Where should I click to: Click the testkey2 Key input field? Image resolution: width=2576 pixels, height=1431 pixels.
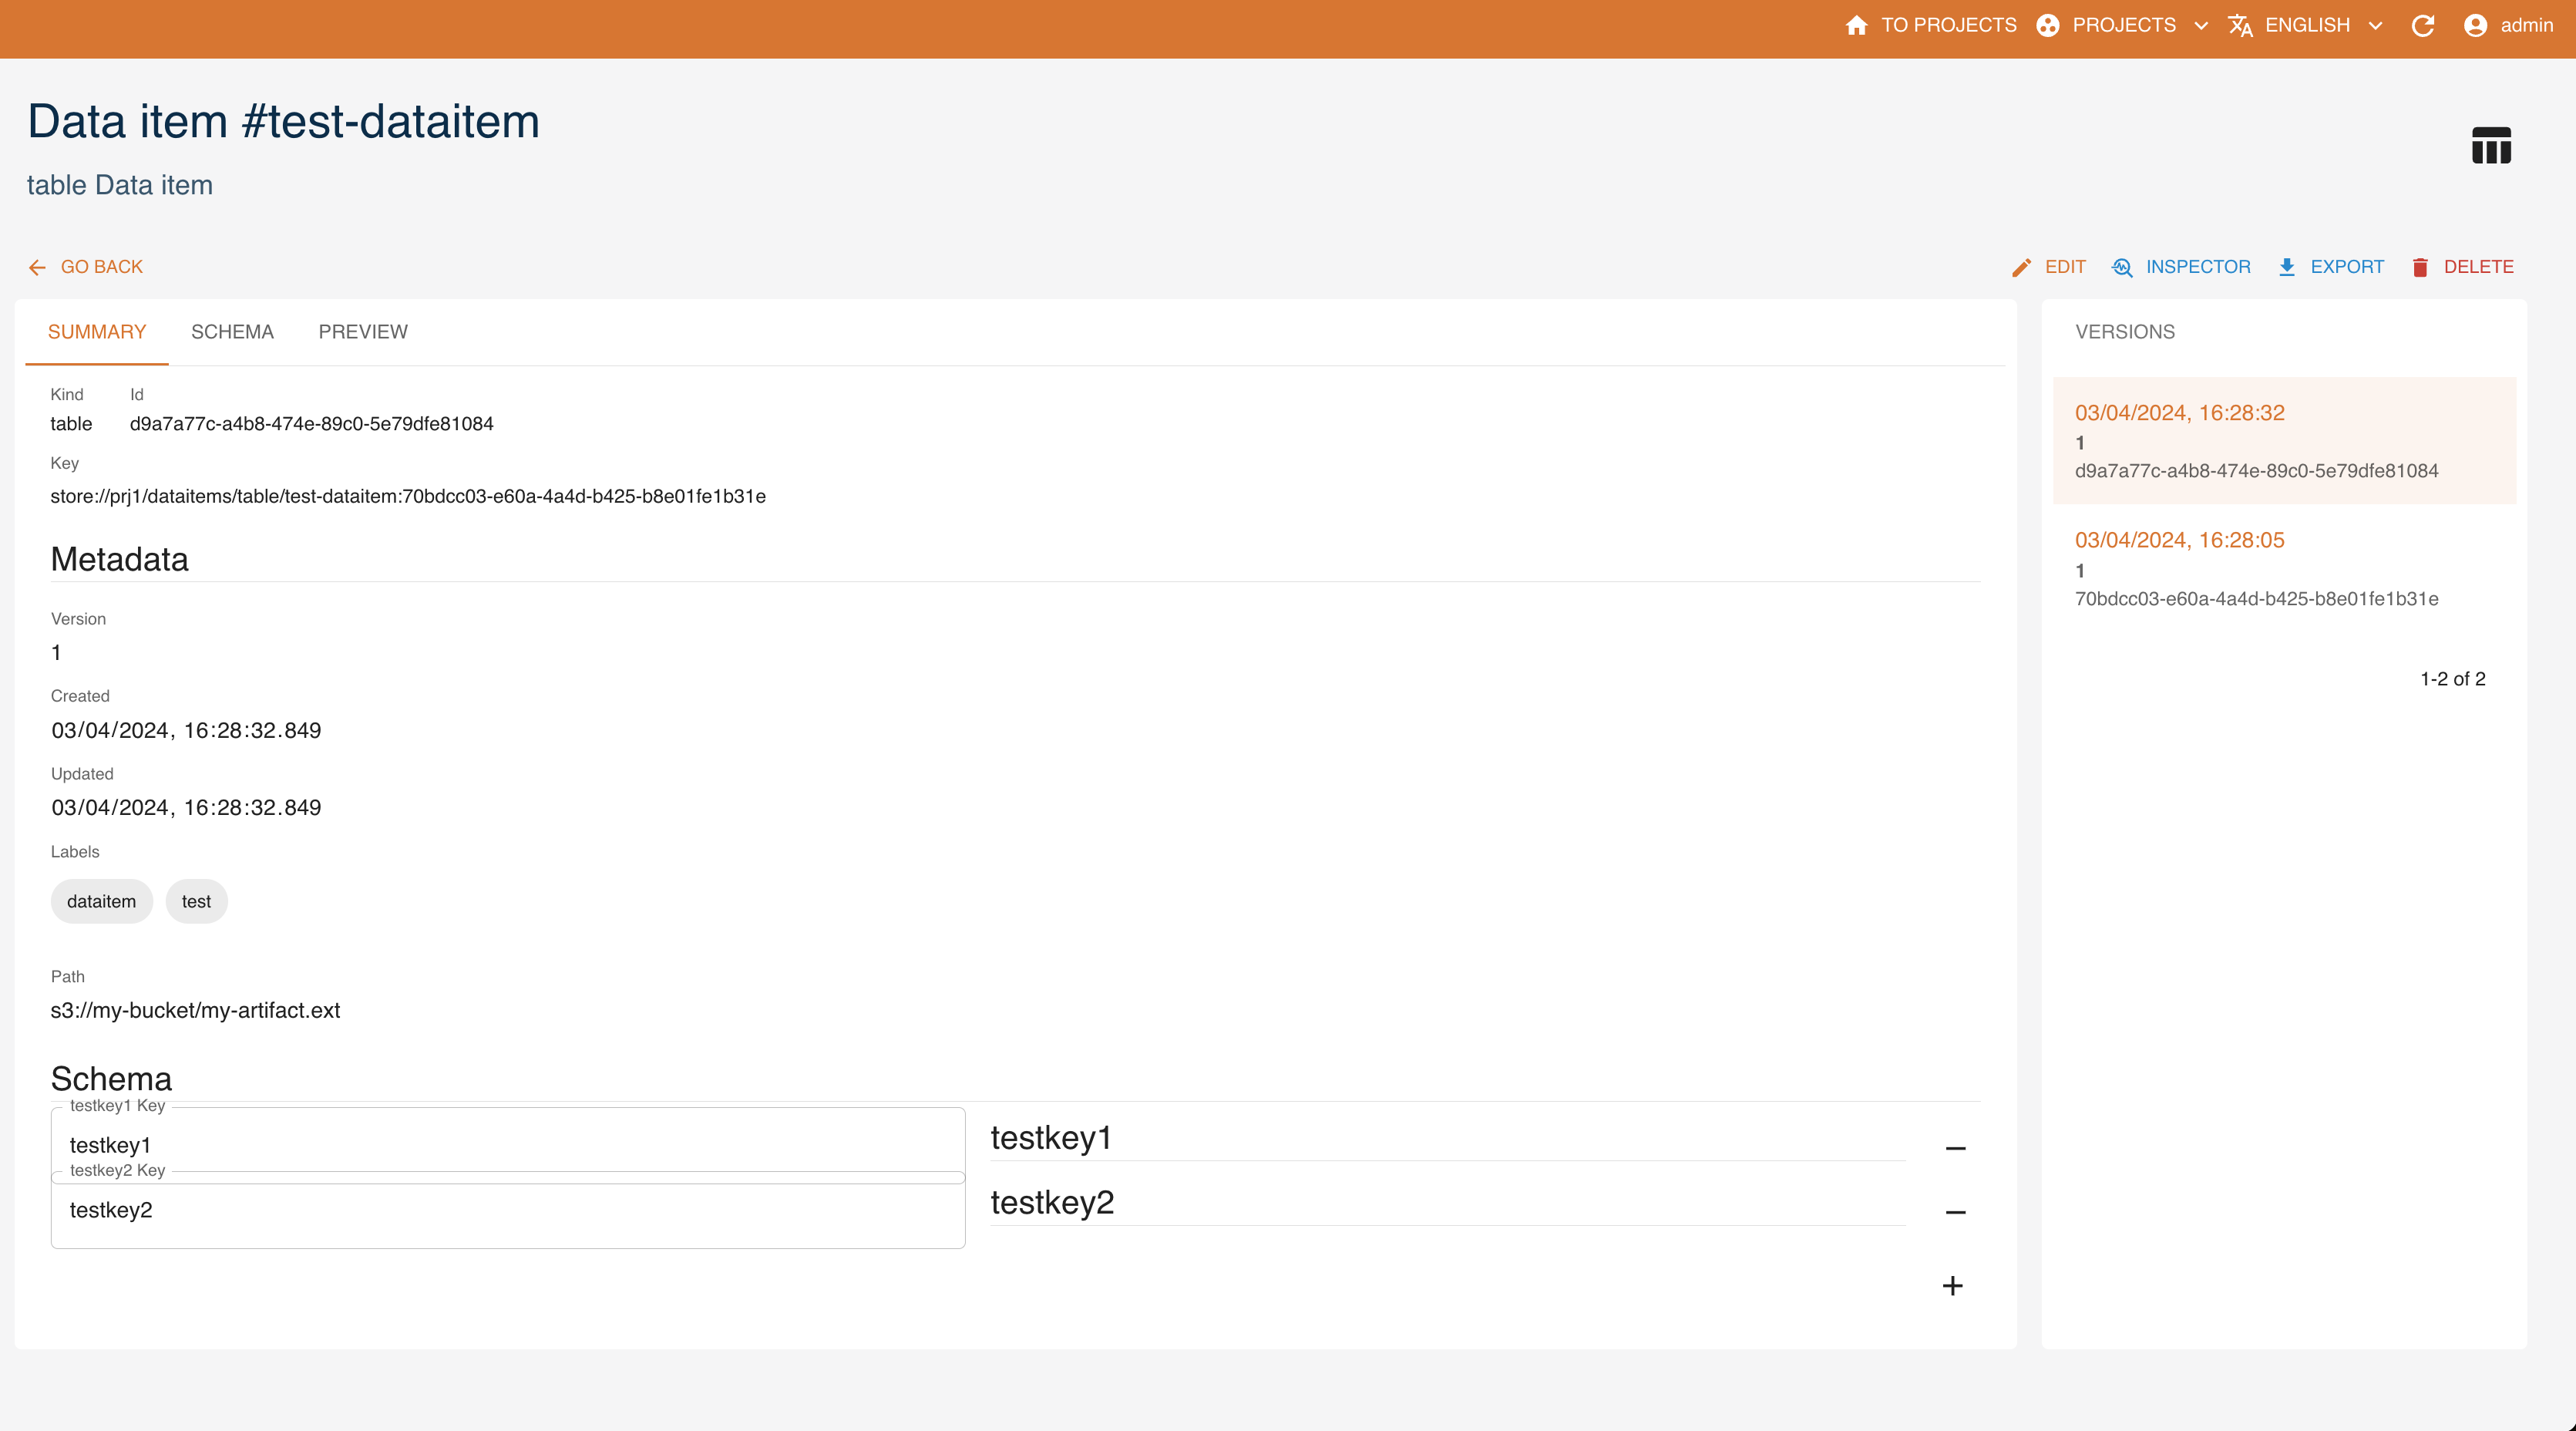(x=508, y=1210)
